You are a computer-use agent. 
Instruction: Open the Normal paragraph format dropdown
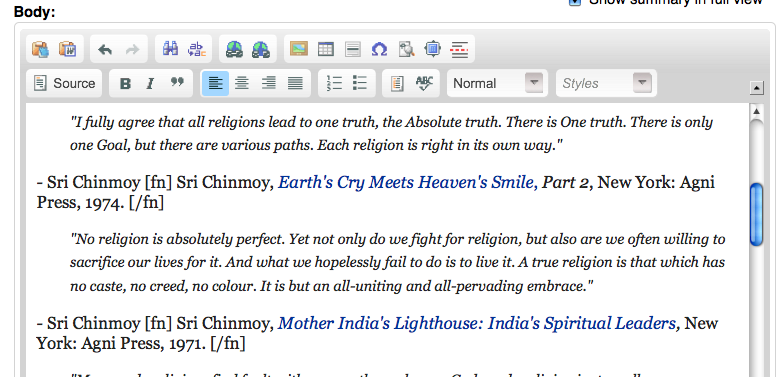click(498, 83)
